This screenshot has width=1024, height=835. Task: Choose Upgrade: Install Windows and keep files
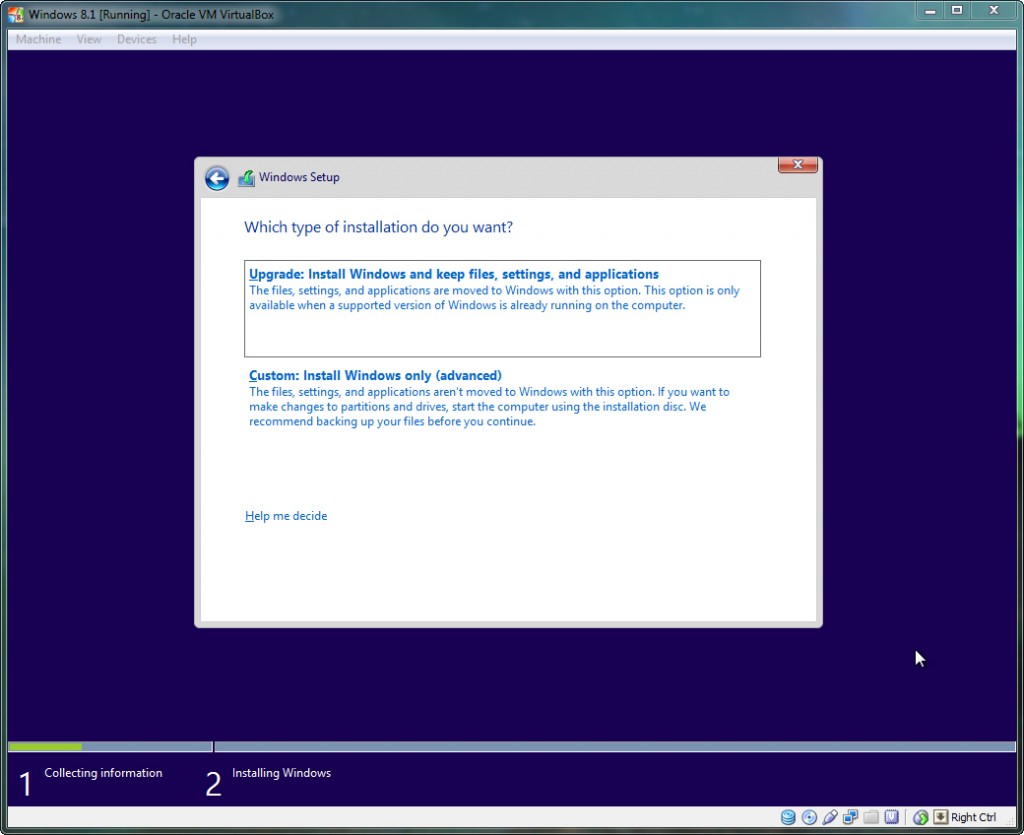502,308
